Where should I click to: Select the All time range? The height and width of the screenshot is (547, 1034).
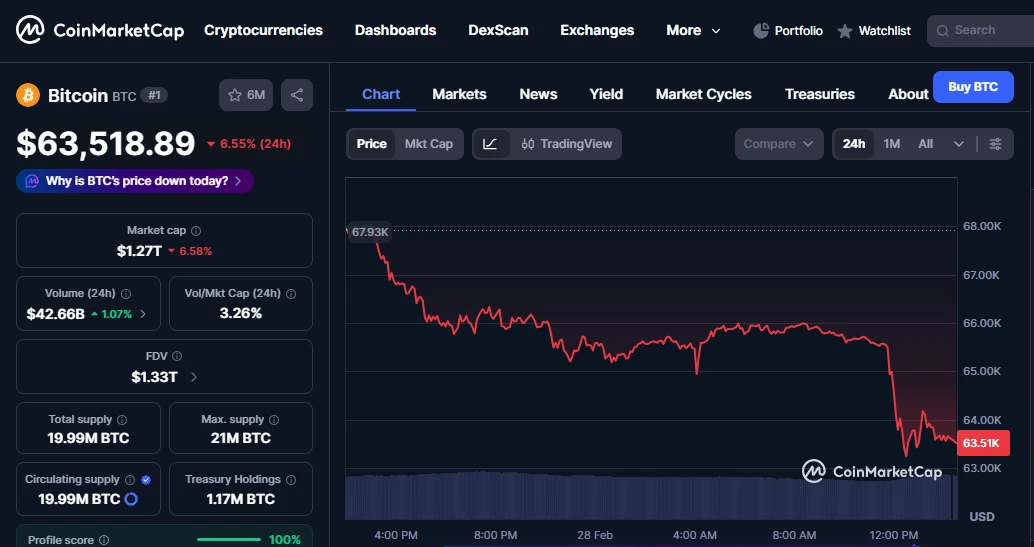pos(926,144)
